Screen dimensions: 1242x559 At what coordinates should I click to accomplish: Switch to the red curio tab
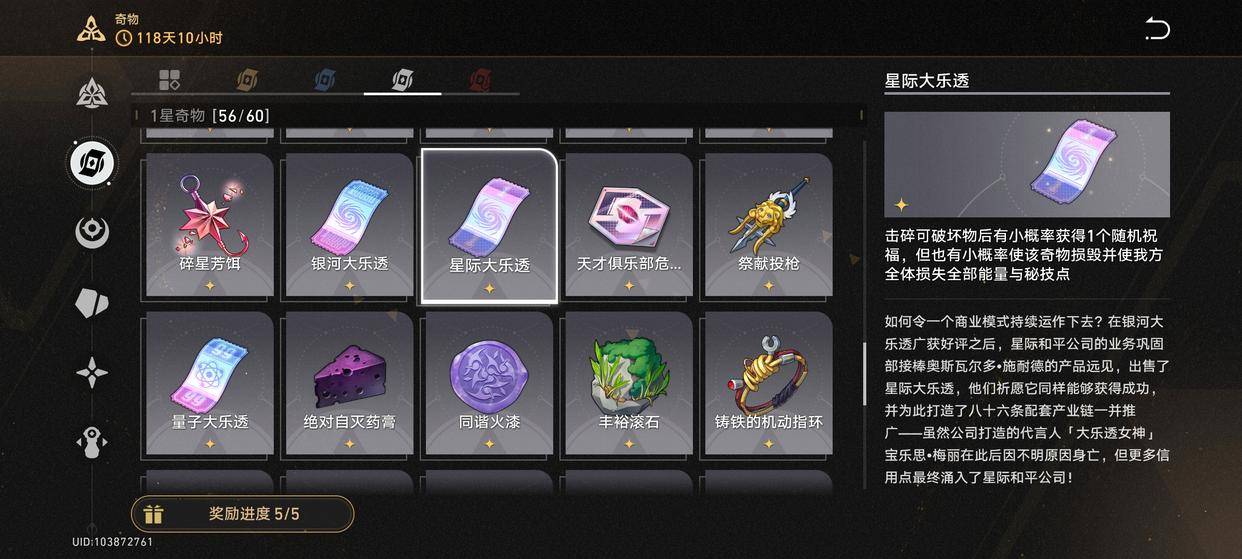point(481,80)
